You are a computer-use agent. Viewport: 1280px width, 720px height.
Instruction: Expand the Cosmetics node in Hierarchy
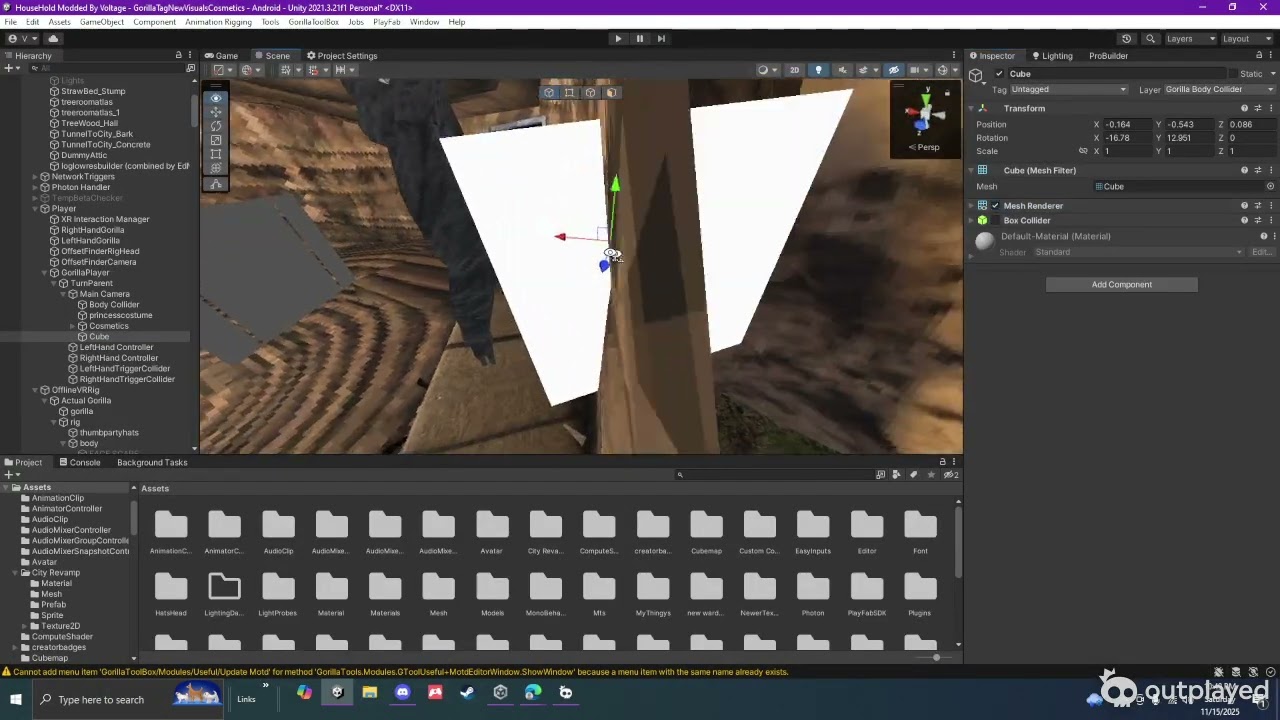(73, 326)
